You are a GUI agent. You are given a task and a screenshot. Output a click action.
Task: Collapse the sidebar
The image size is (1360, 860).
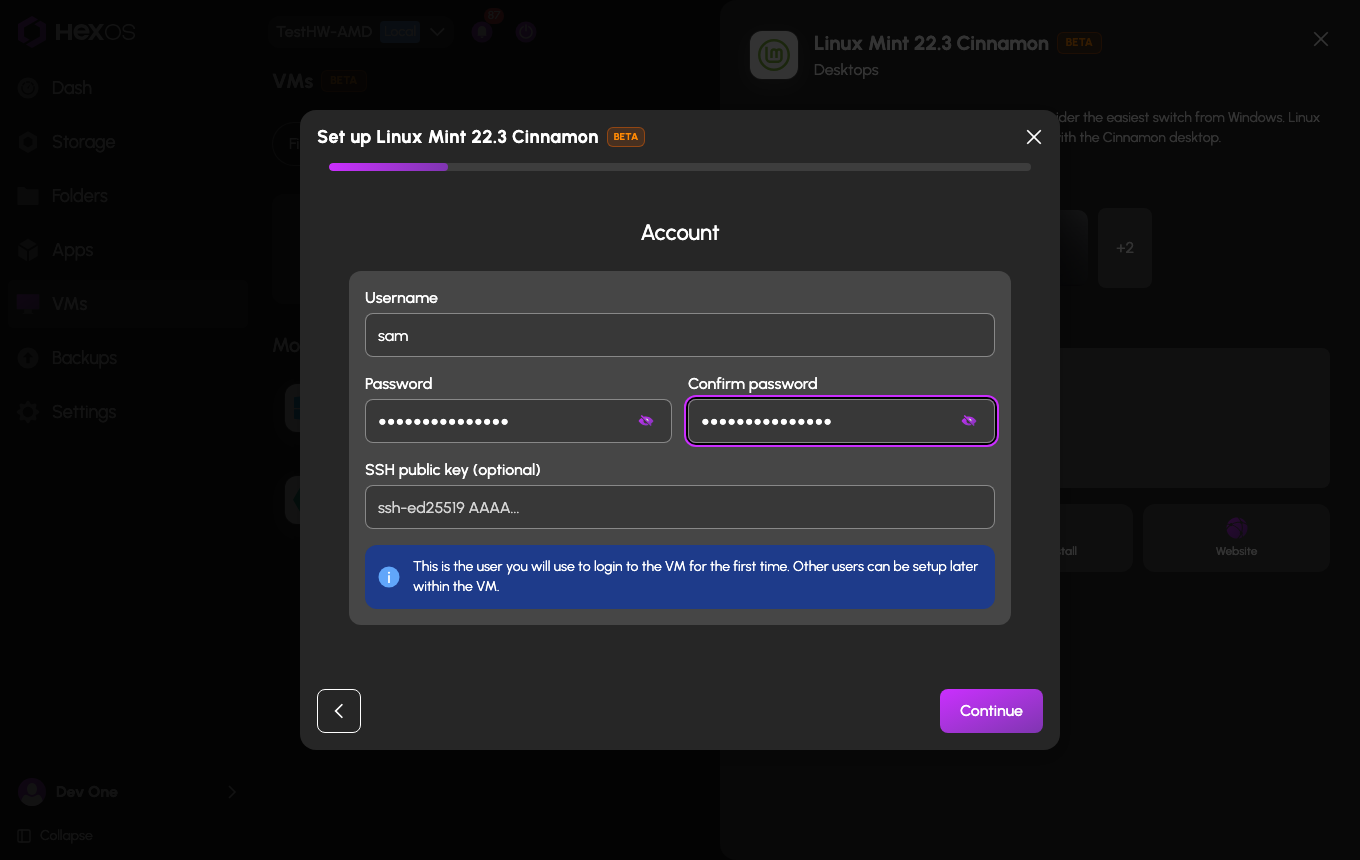[55, 836]
